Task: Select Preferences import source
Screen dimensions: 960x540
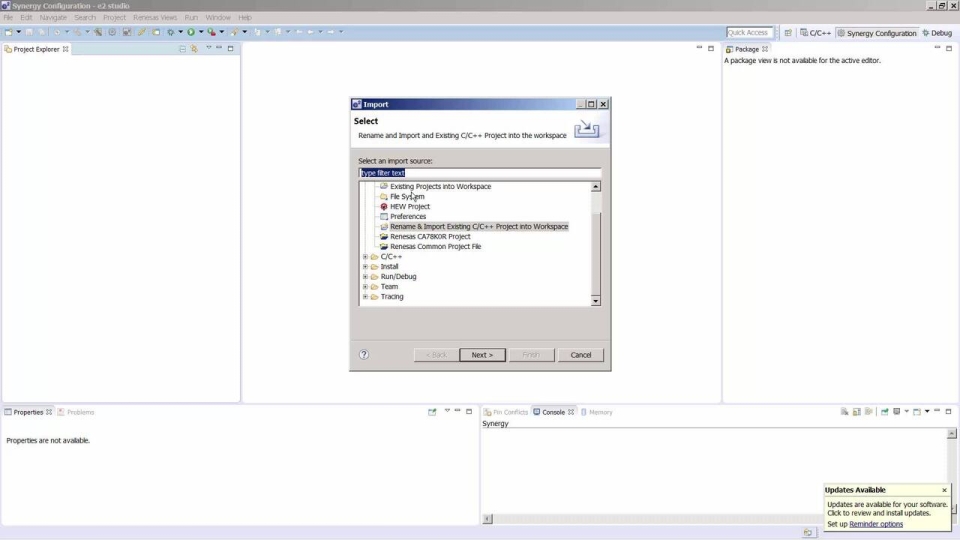Action: [x=408, y=216]
